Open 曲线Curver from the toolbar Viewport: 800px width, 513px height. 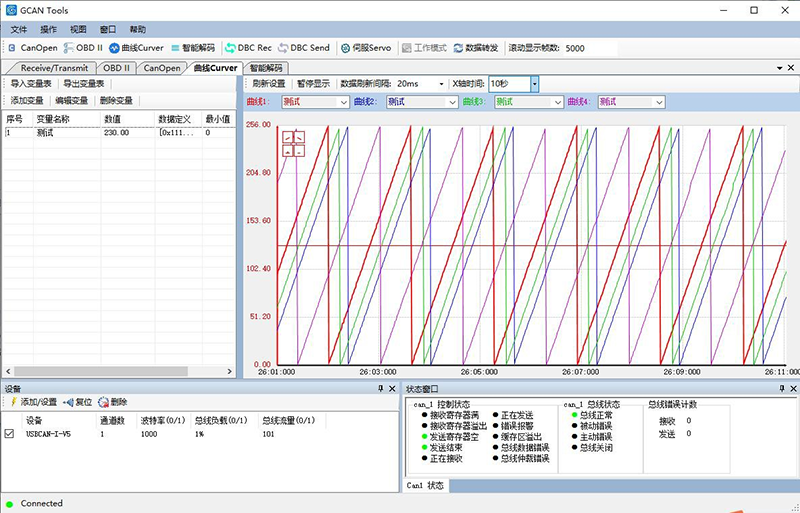(x=136, y=47)
